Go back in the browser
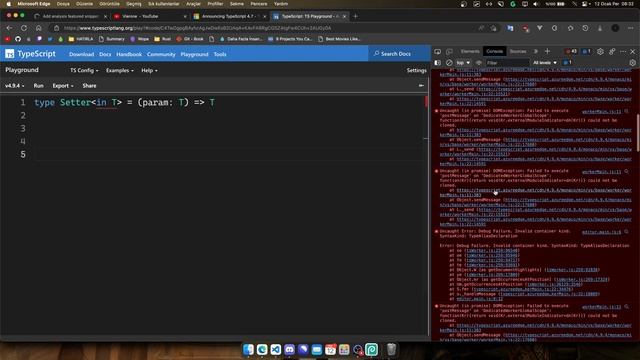The height and width of the screenshot is (360, 640). pyautogui.click(x=9, y=28)
